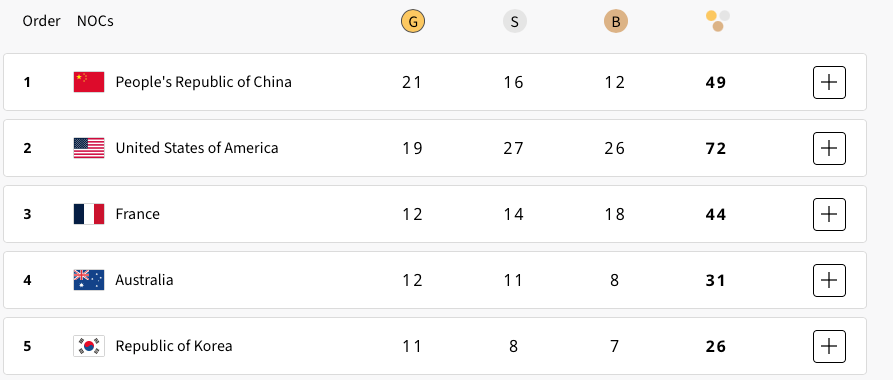This screenshot has width=893, height=380.
Task: Click the United States flag icon
Action: pyautogui.click(x=89, y=148)
